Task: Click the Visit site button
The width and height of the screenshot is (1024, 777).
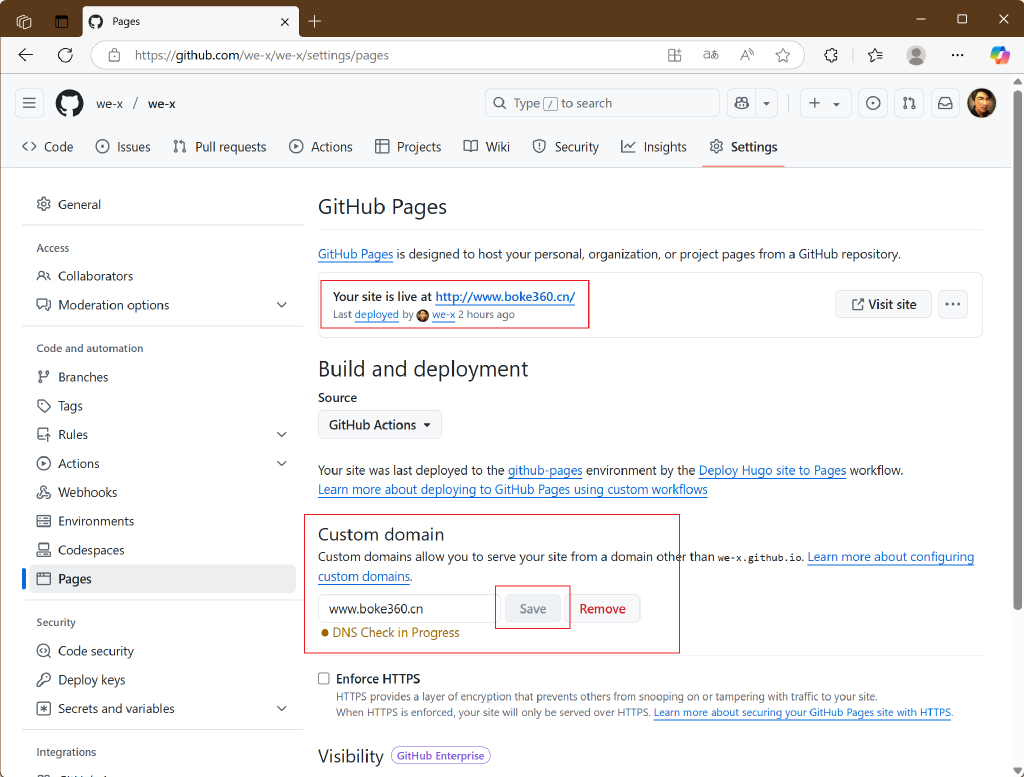Action: (x=883, y=304)
